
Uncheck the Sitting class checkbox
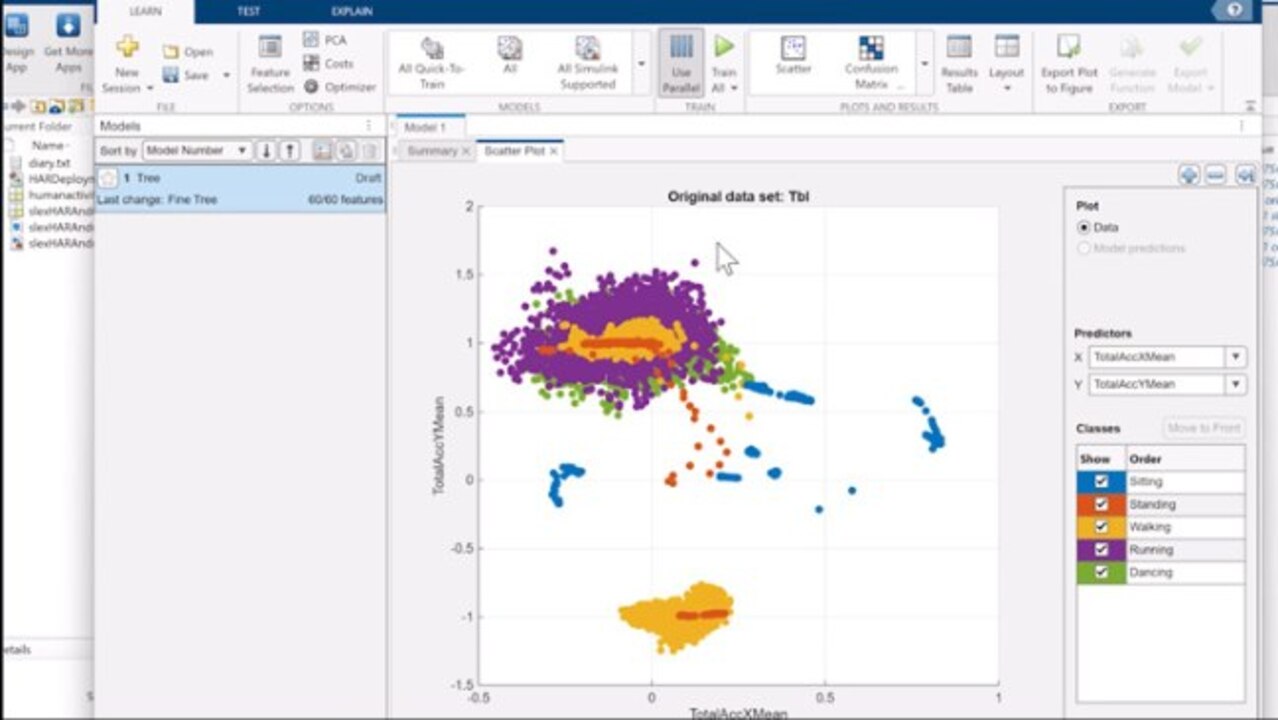(x=1101, y=481)
